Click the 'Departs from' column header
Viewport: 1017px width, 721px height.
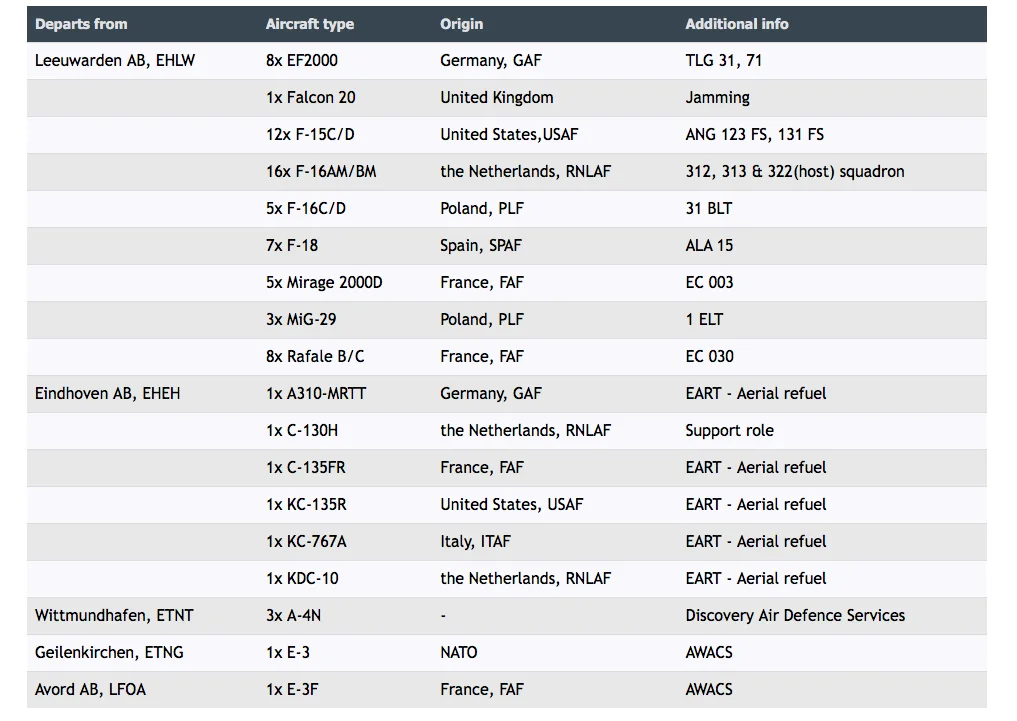click(x=81, y=25)
